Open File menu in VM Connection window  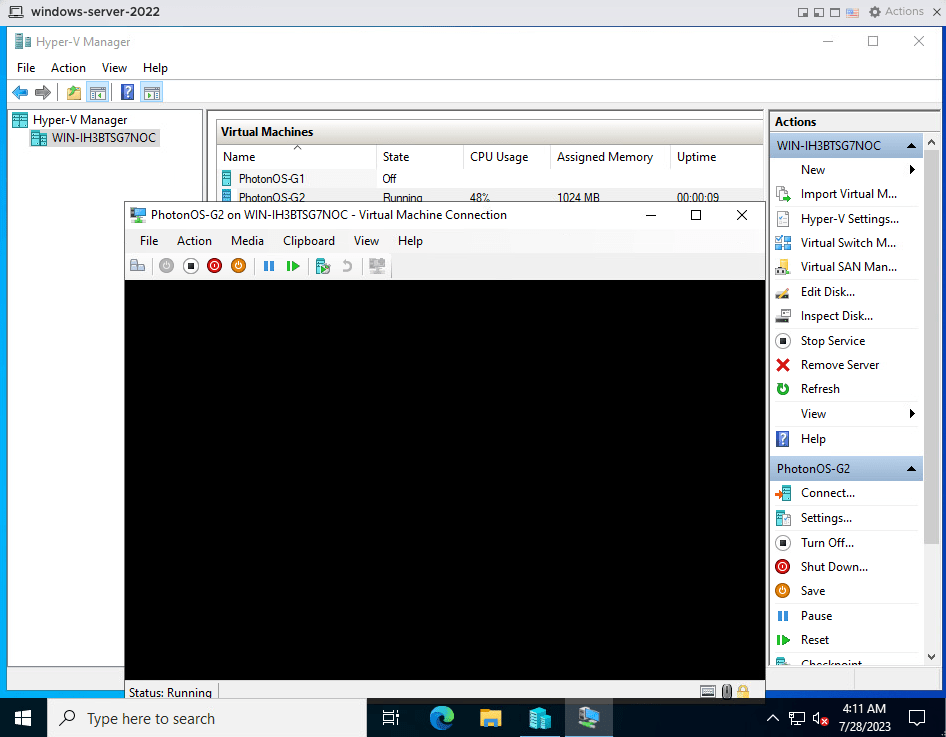[149, 241]
